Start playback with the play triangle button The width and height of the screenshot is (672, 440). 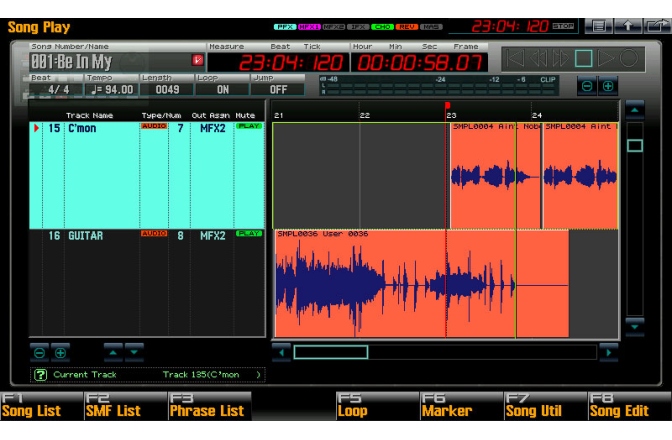(x=606, y=59)
